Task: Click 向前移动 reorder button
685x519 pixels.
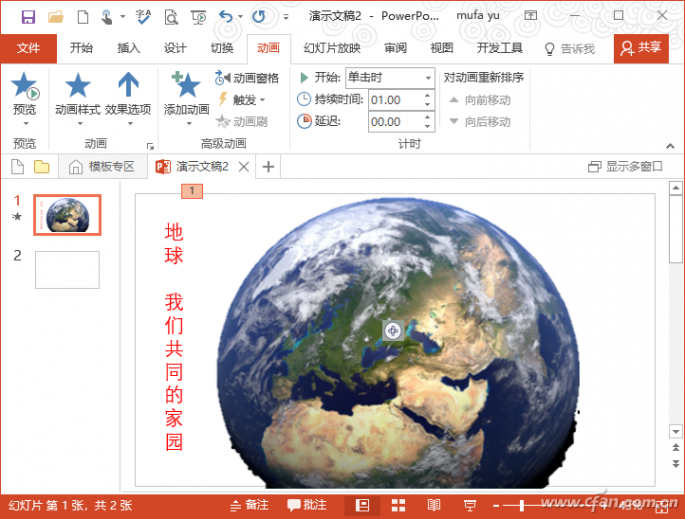Action: (x=480, y=100)
